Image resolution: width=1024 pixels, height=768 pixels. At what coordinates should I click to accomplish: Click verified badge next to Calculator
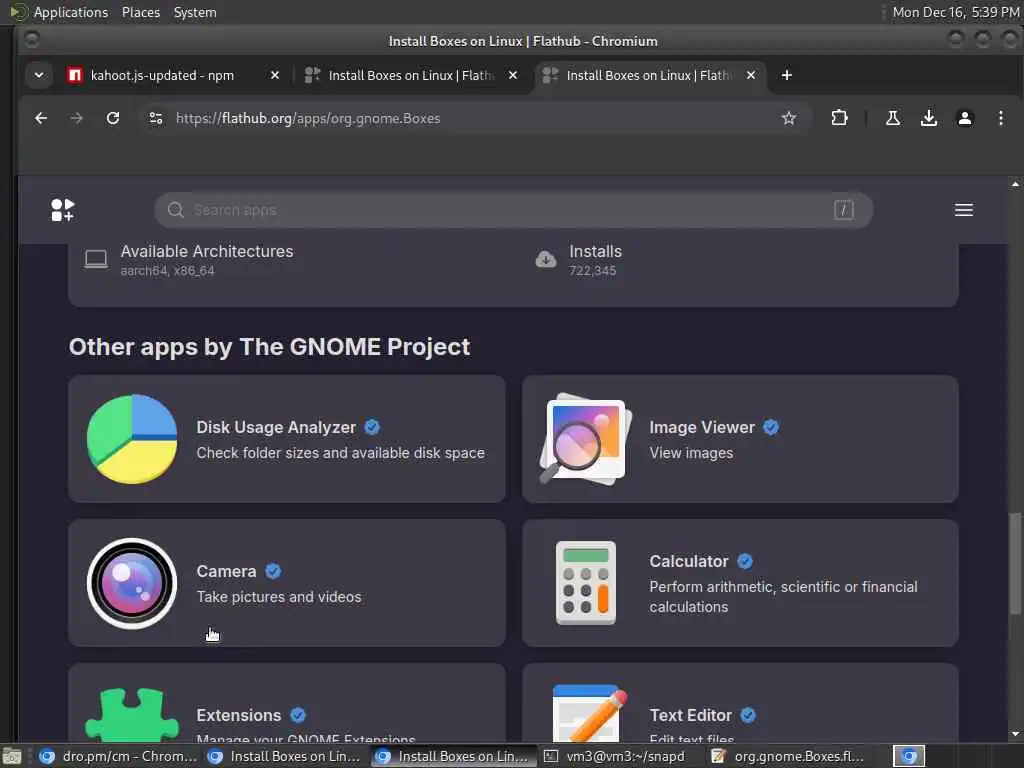[x=744, y=561]
